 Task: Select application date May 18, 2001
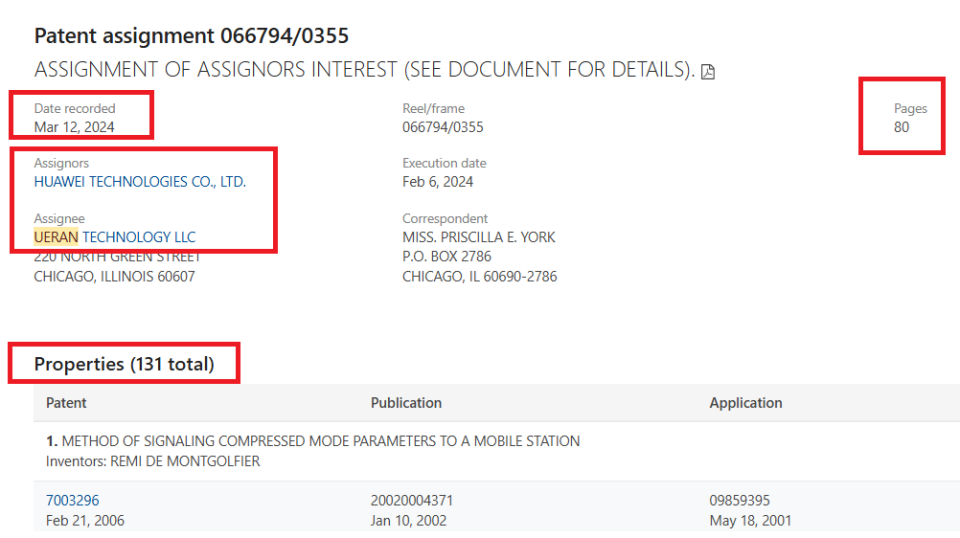click(x=751, y=521)
